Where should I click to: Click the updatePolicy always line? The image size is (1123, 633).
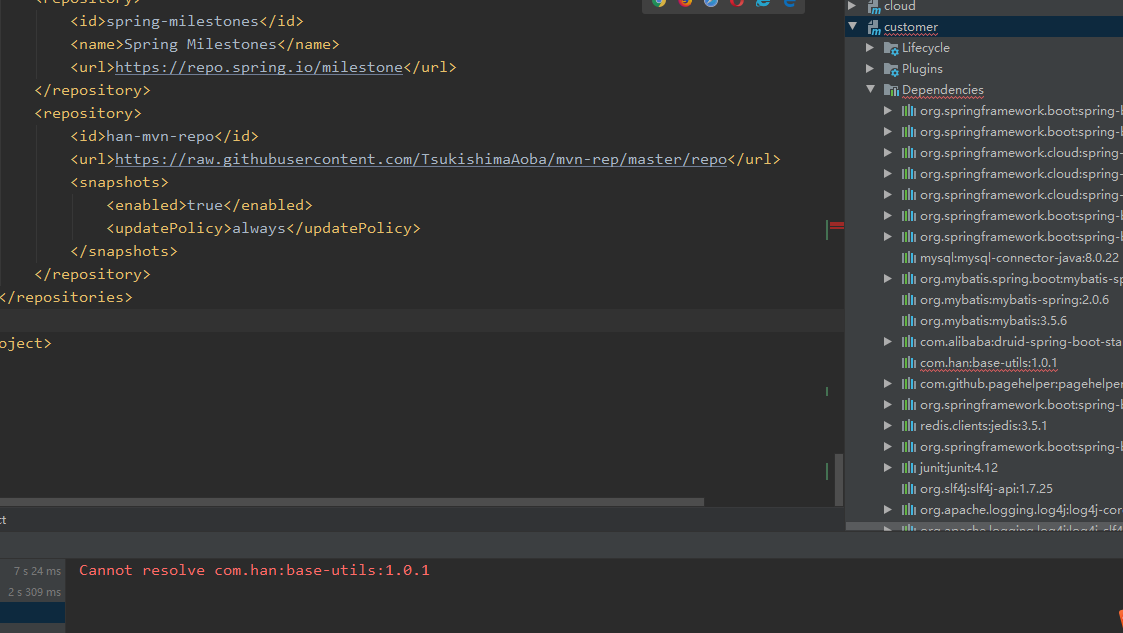263,228
